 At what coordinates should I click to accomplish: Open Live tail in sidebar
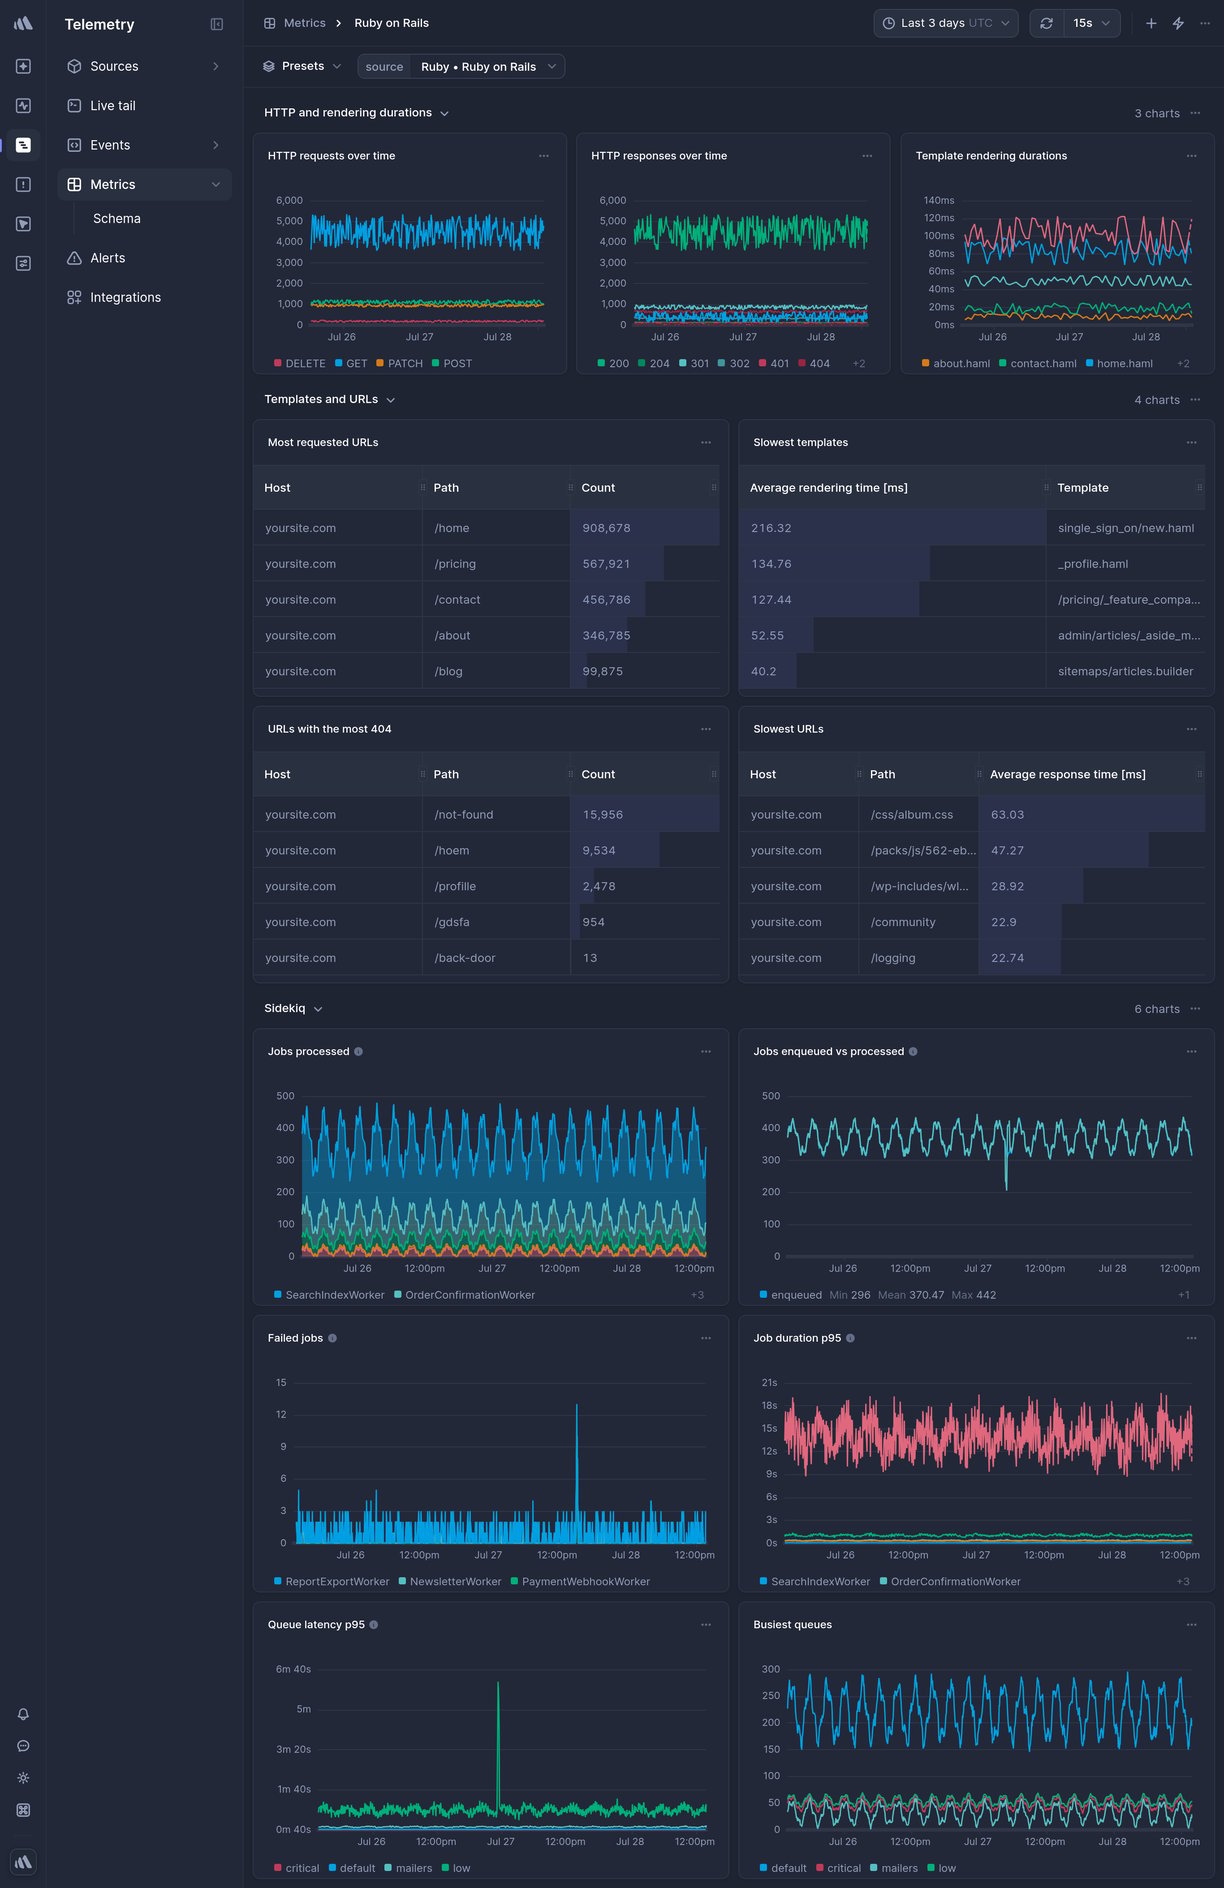click(x=144, y=106)
